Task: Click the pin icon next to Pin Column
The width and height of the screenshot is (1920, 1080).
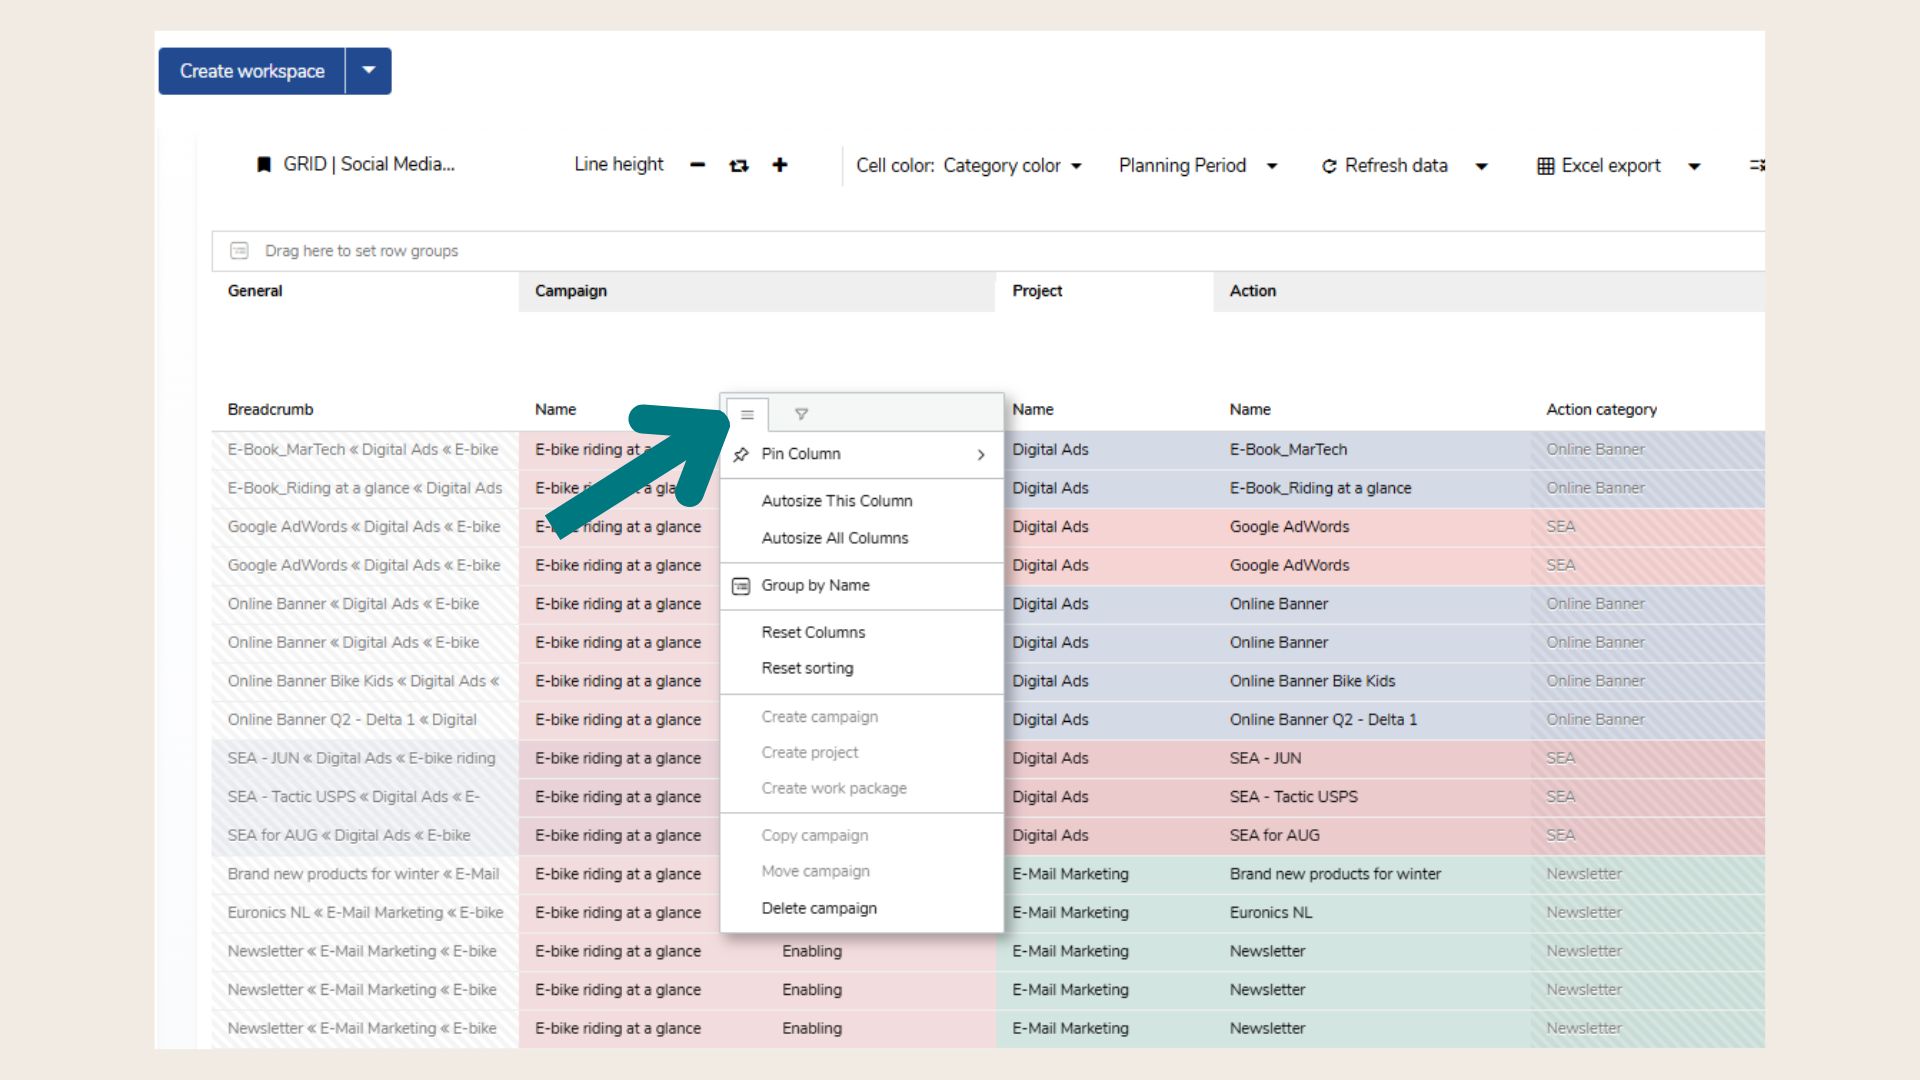Action: point(741,454)
